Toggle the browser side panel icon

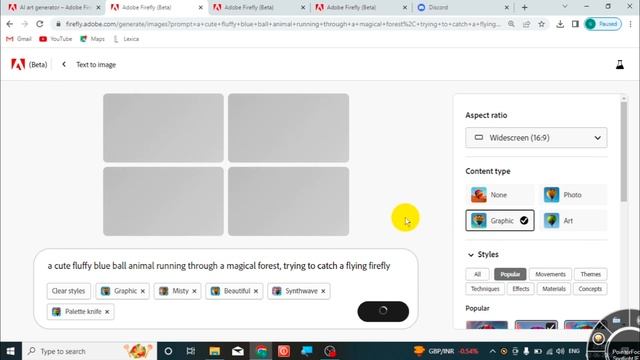pos(575,24)
